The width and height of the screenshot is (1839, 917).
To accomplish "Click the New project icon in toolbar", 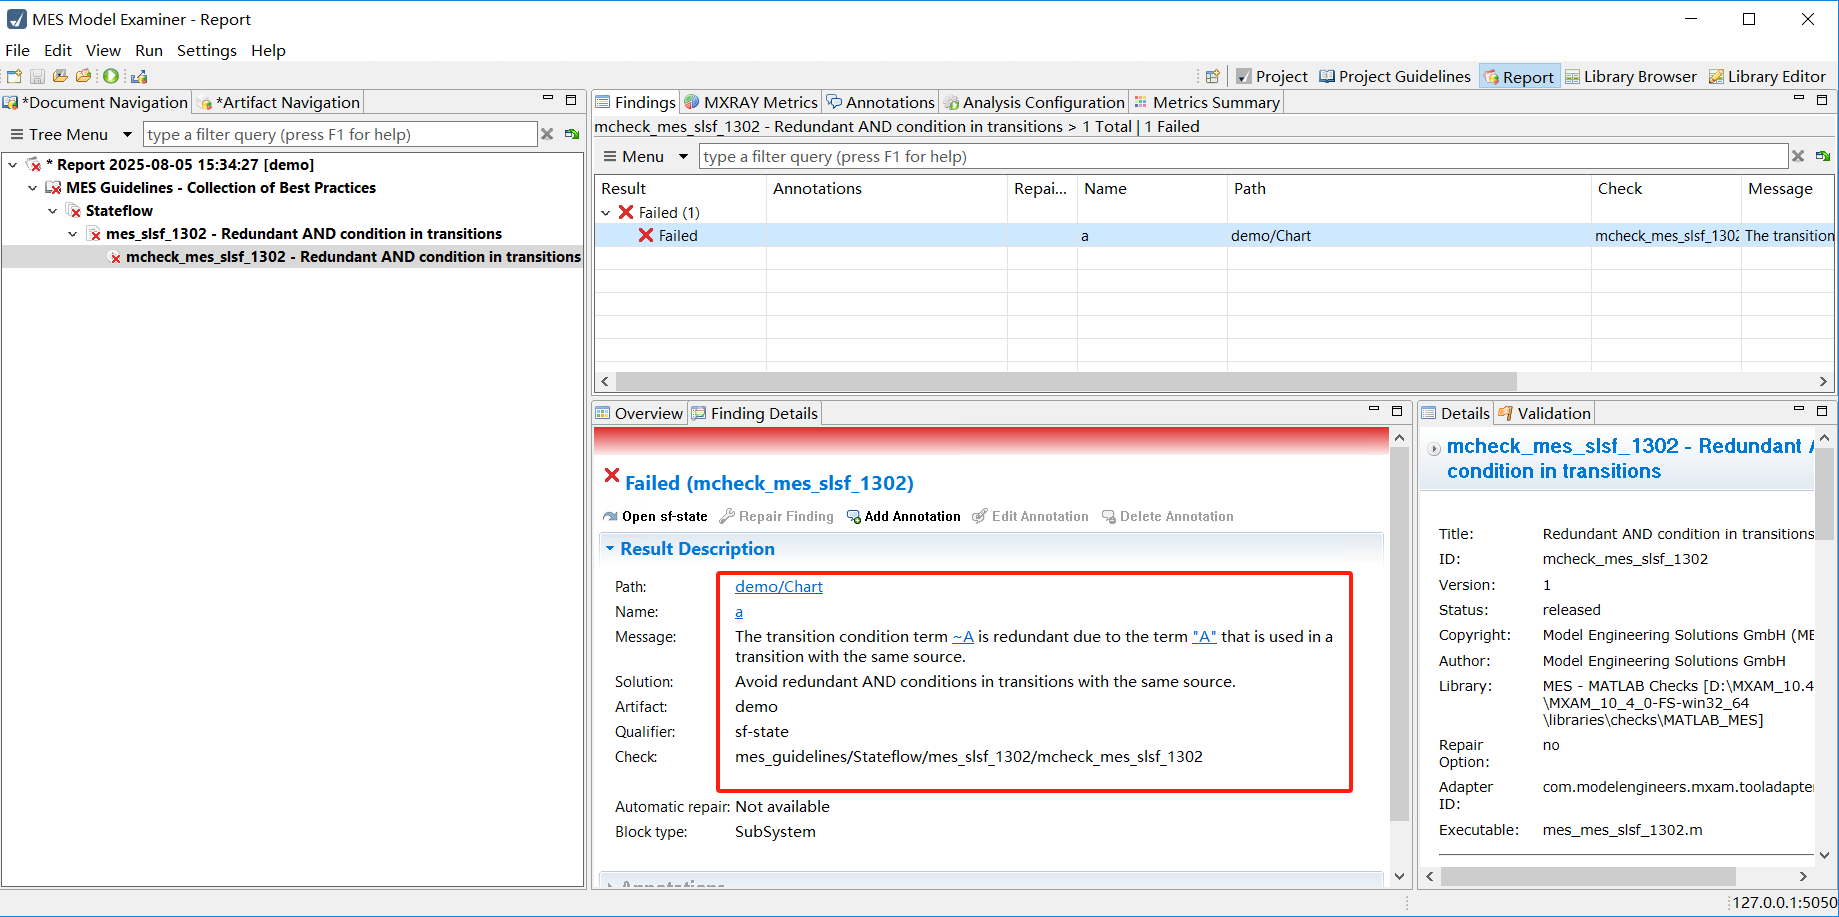I will pyautogui.click(x=14, y=76).
